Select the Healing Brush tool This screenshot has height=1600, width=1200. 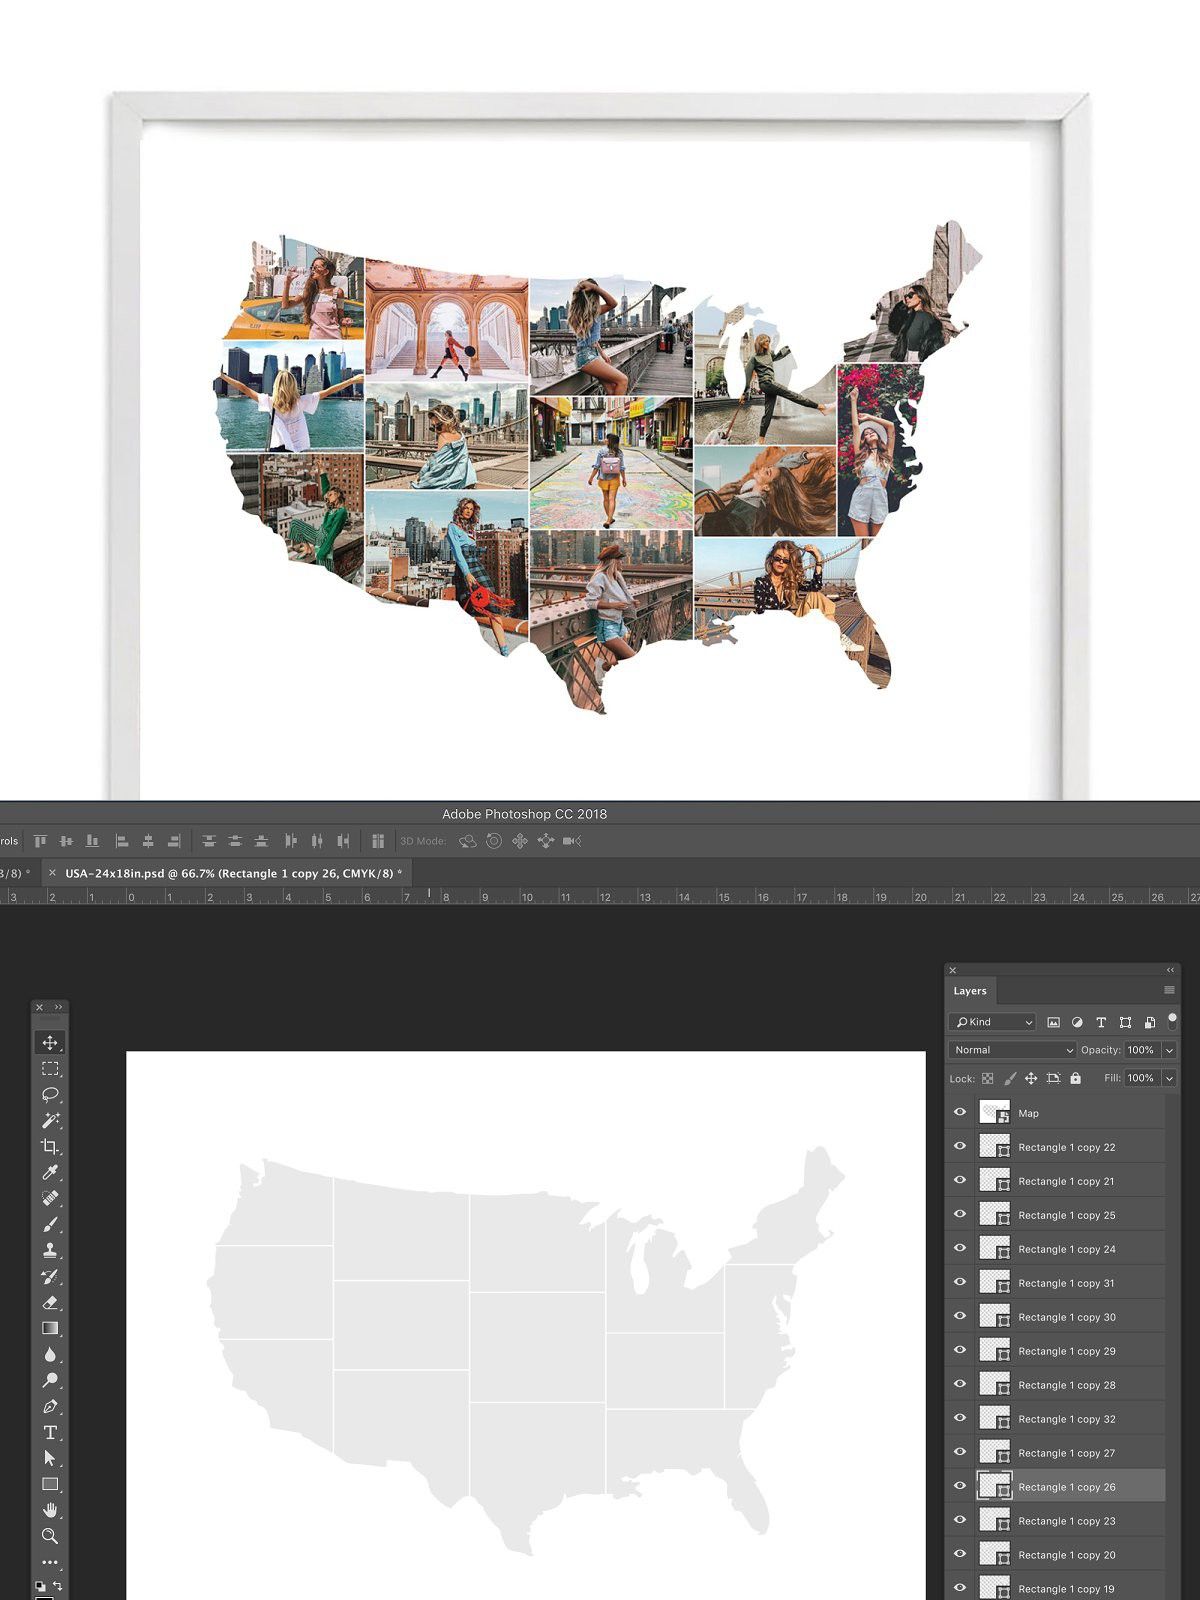[50, 1198]
